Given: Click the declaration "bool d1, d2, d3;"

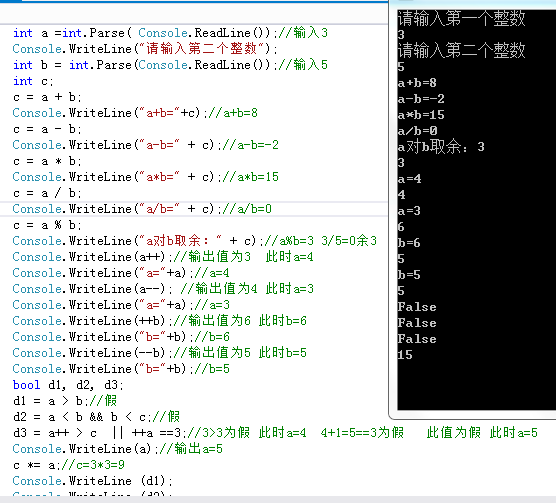Looking at the screenshot, I should click(68, 385).
